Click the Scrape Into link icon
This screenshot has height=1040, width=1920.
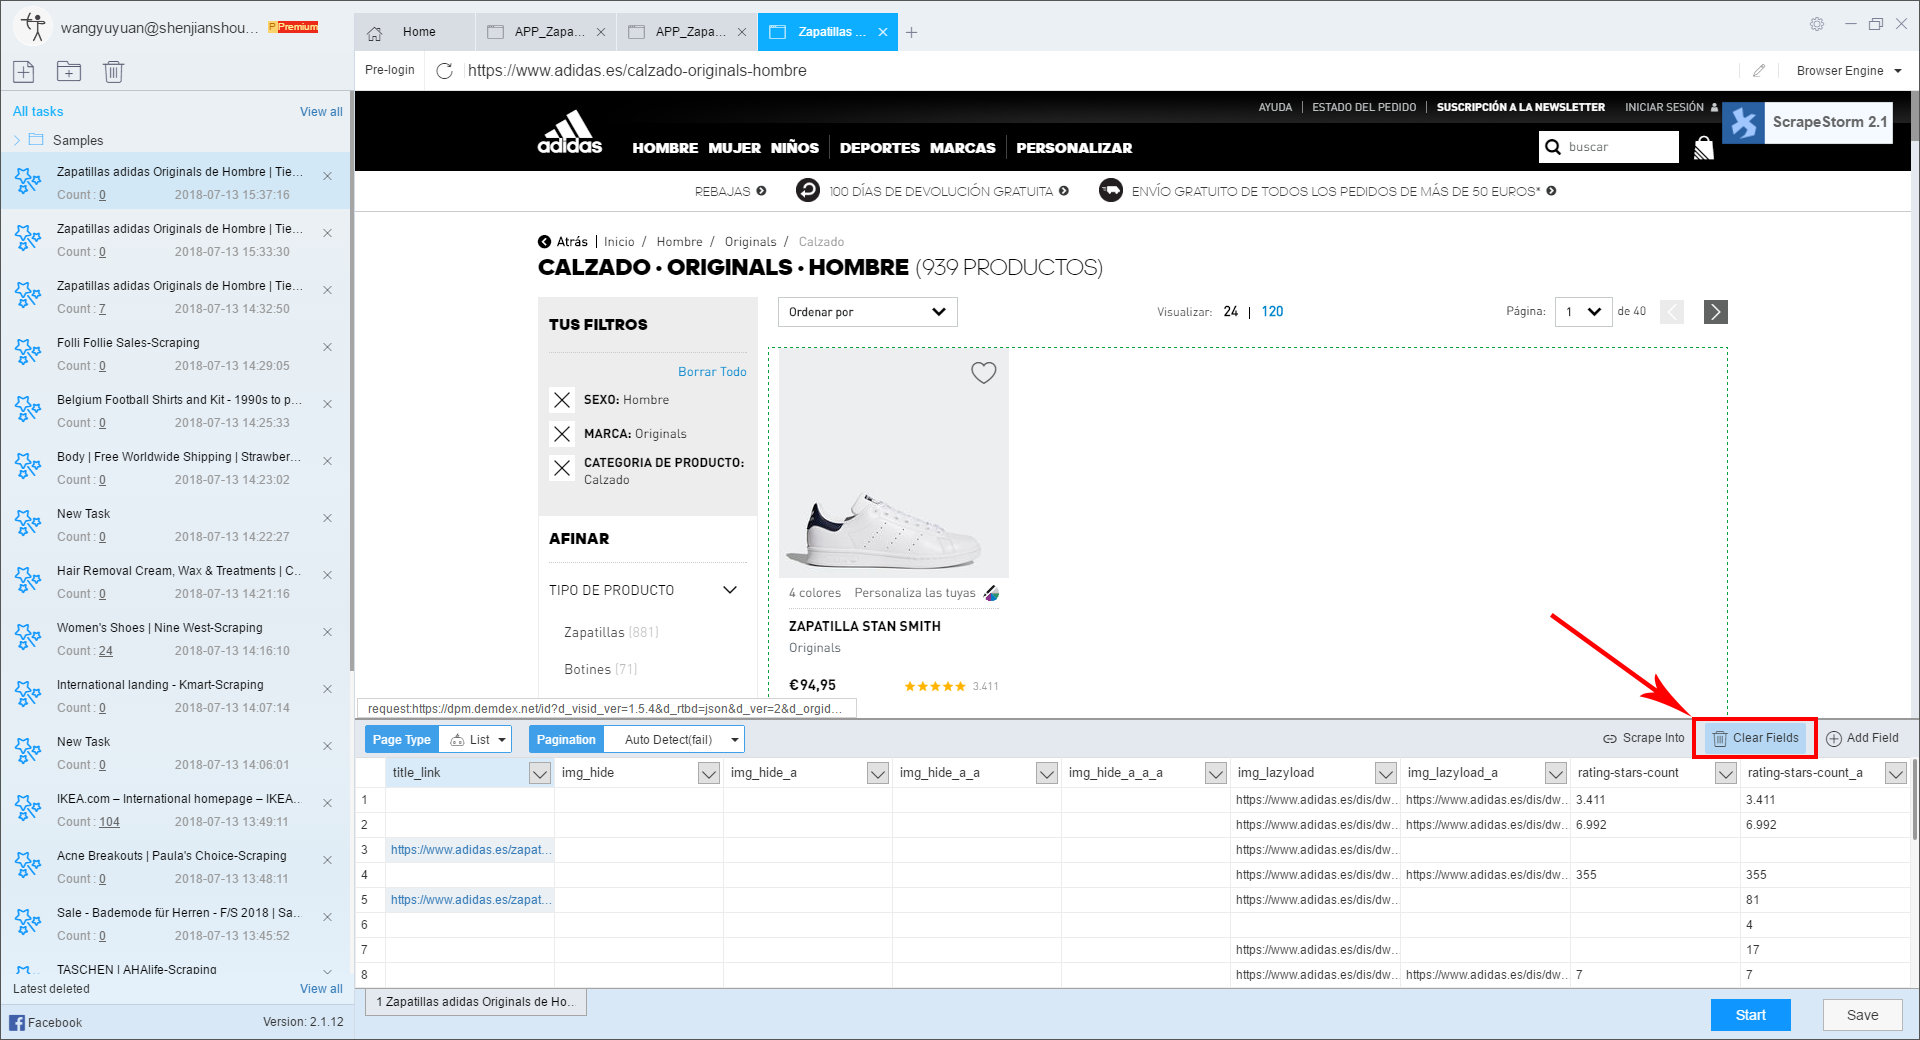point(1610,739)
